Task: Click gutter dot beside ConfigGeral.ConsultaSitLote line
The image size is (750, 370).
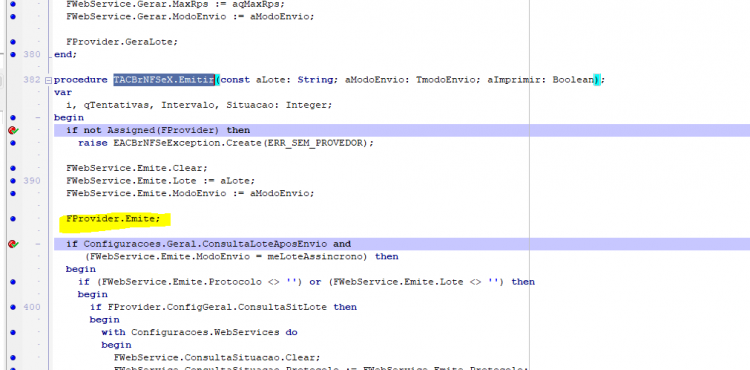Action: pos(13,307)
